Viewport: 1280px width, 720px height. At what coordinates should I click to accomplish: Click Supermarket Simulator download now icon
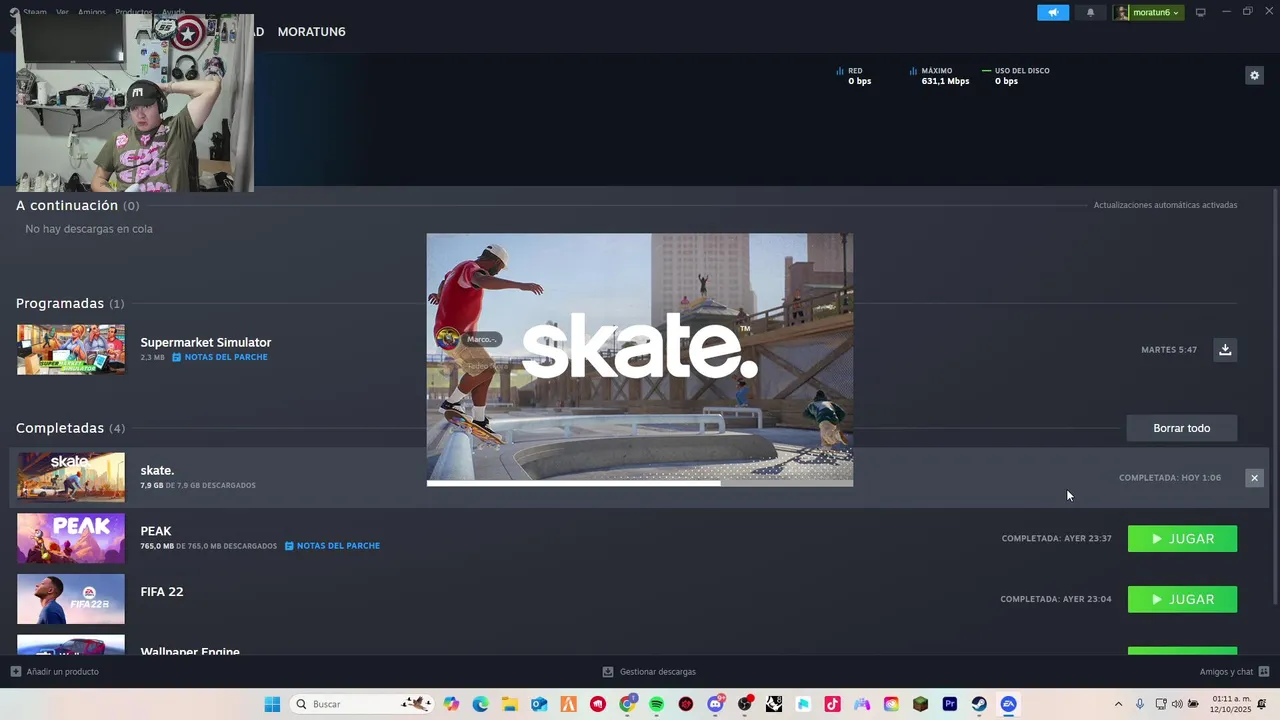(1225, 350)
